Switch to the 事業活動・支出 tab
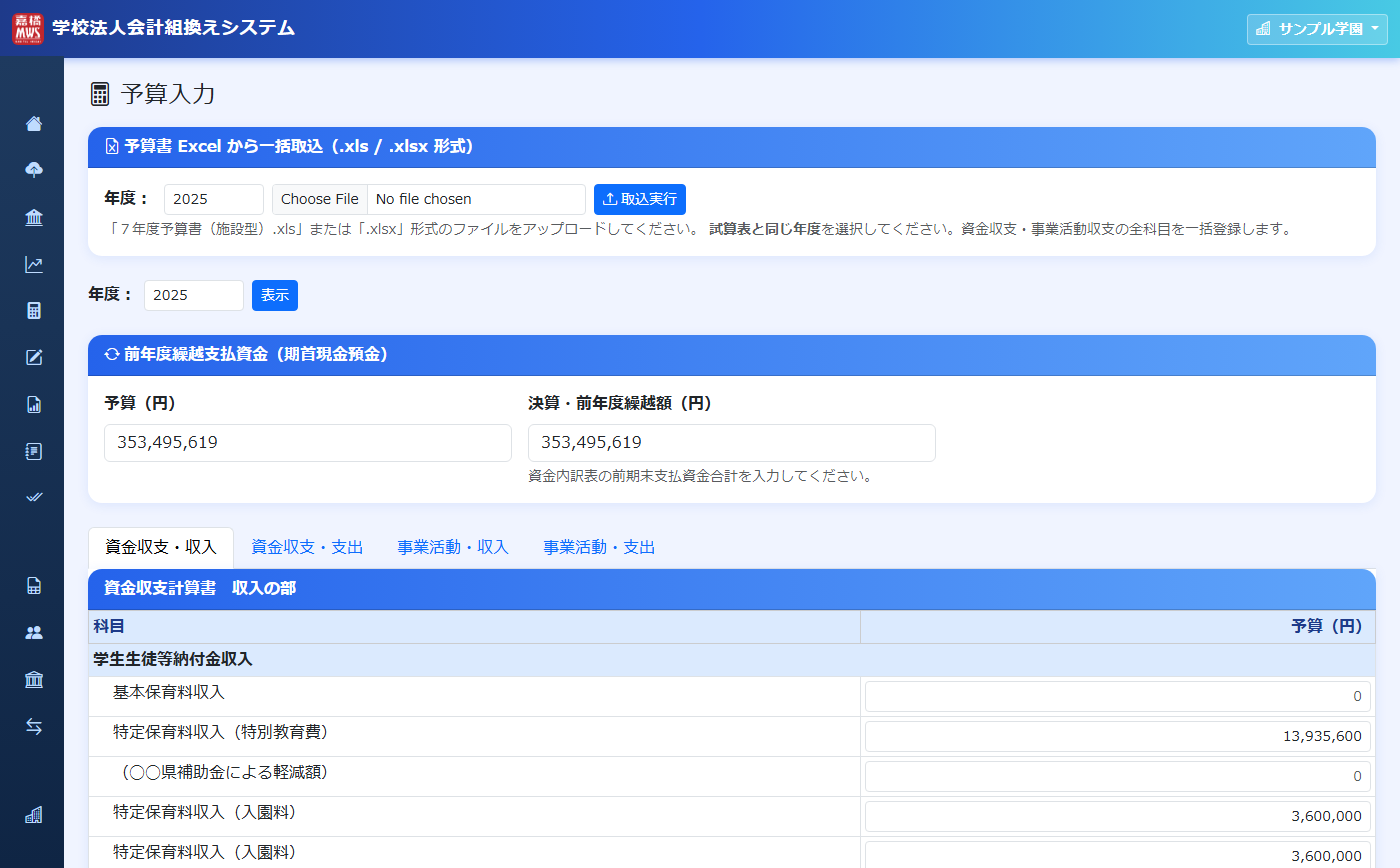 point(599,547)
